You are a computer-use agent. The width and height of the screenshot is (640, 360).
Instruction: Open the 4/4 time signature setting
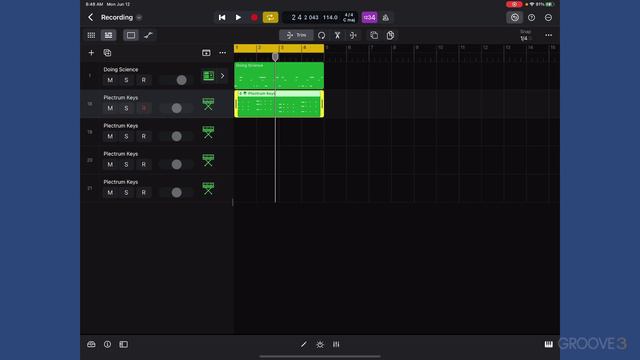click(x=349, y=15)
